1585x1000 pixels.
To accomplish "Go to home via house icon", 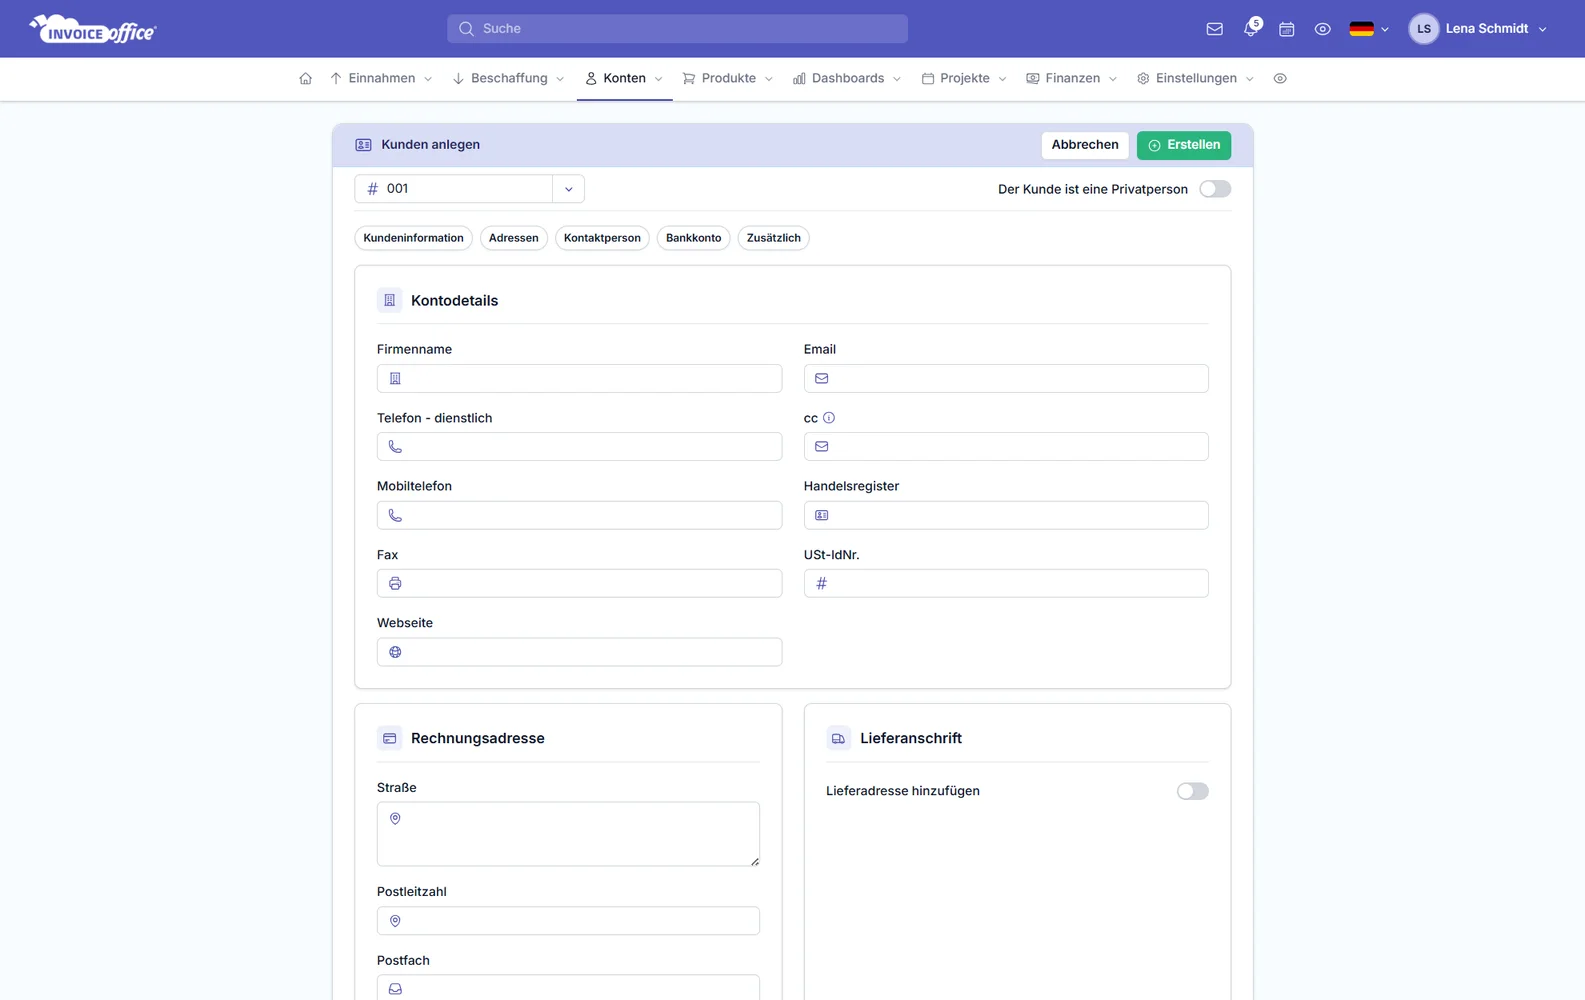I will point(305,78).
